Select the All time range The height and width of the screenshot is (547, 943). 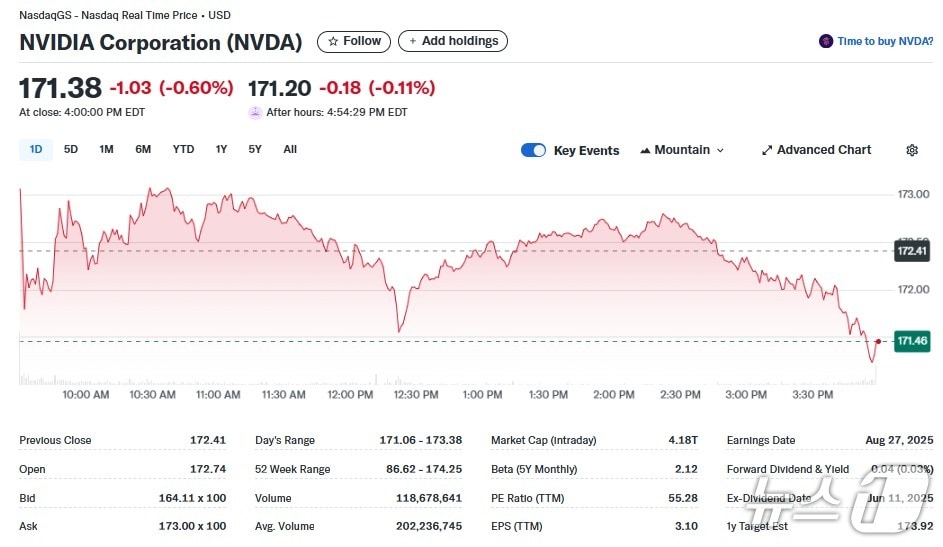click(290, 150)
